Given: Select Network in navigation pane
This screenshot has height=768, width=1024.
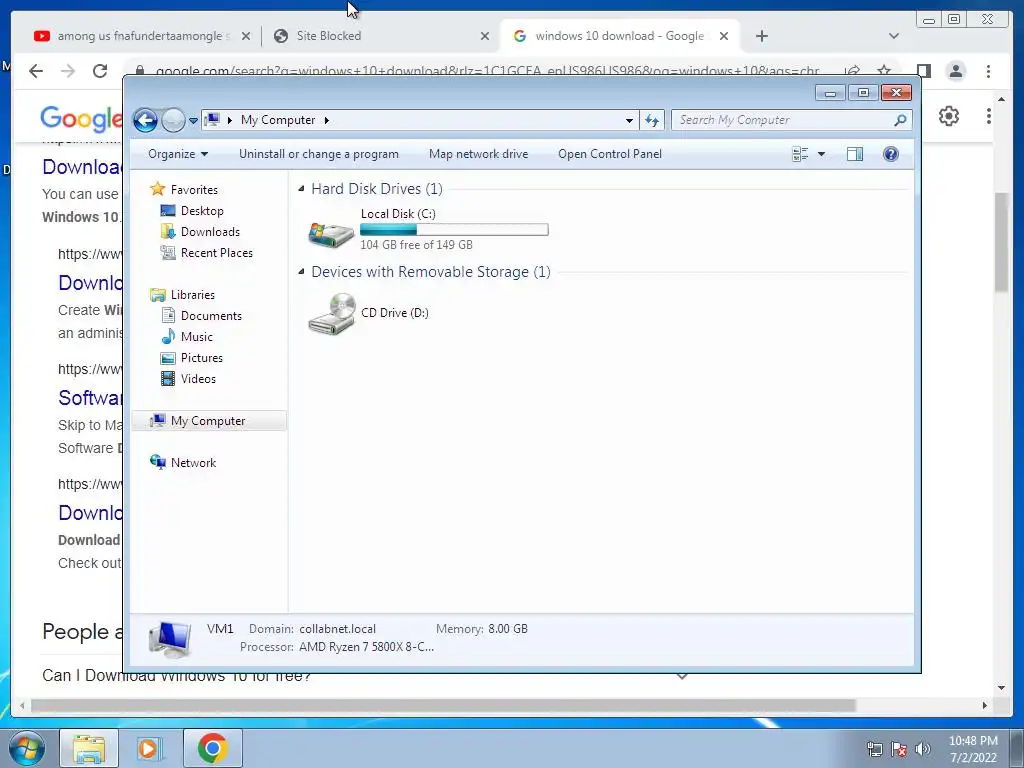Looking at the screenshot, I should pos(184,462).
